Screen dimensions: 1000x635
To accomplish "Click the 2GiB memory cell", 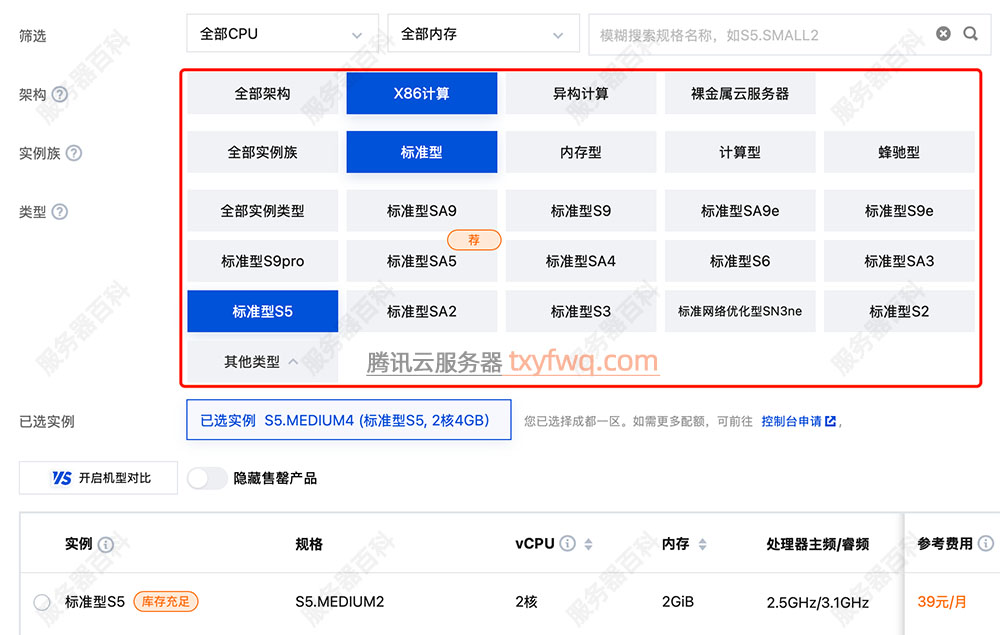I will coord(677,602).
